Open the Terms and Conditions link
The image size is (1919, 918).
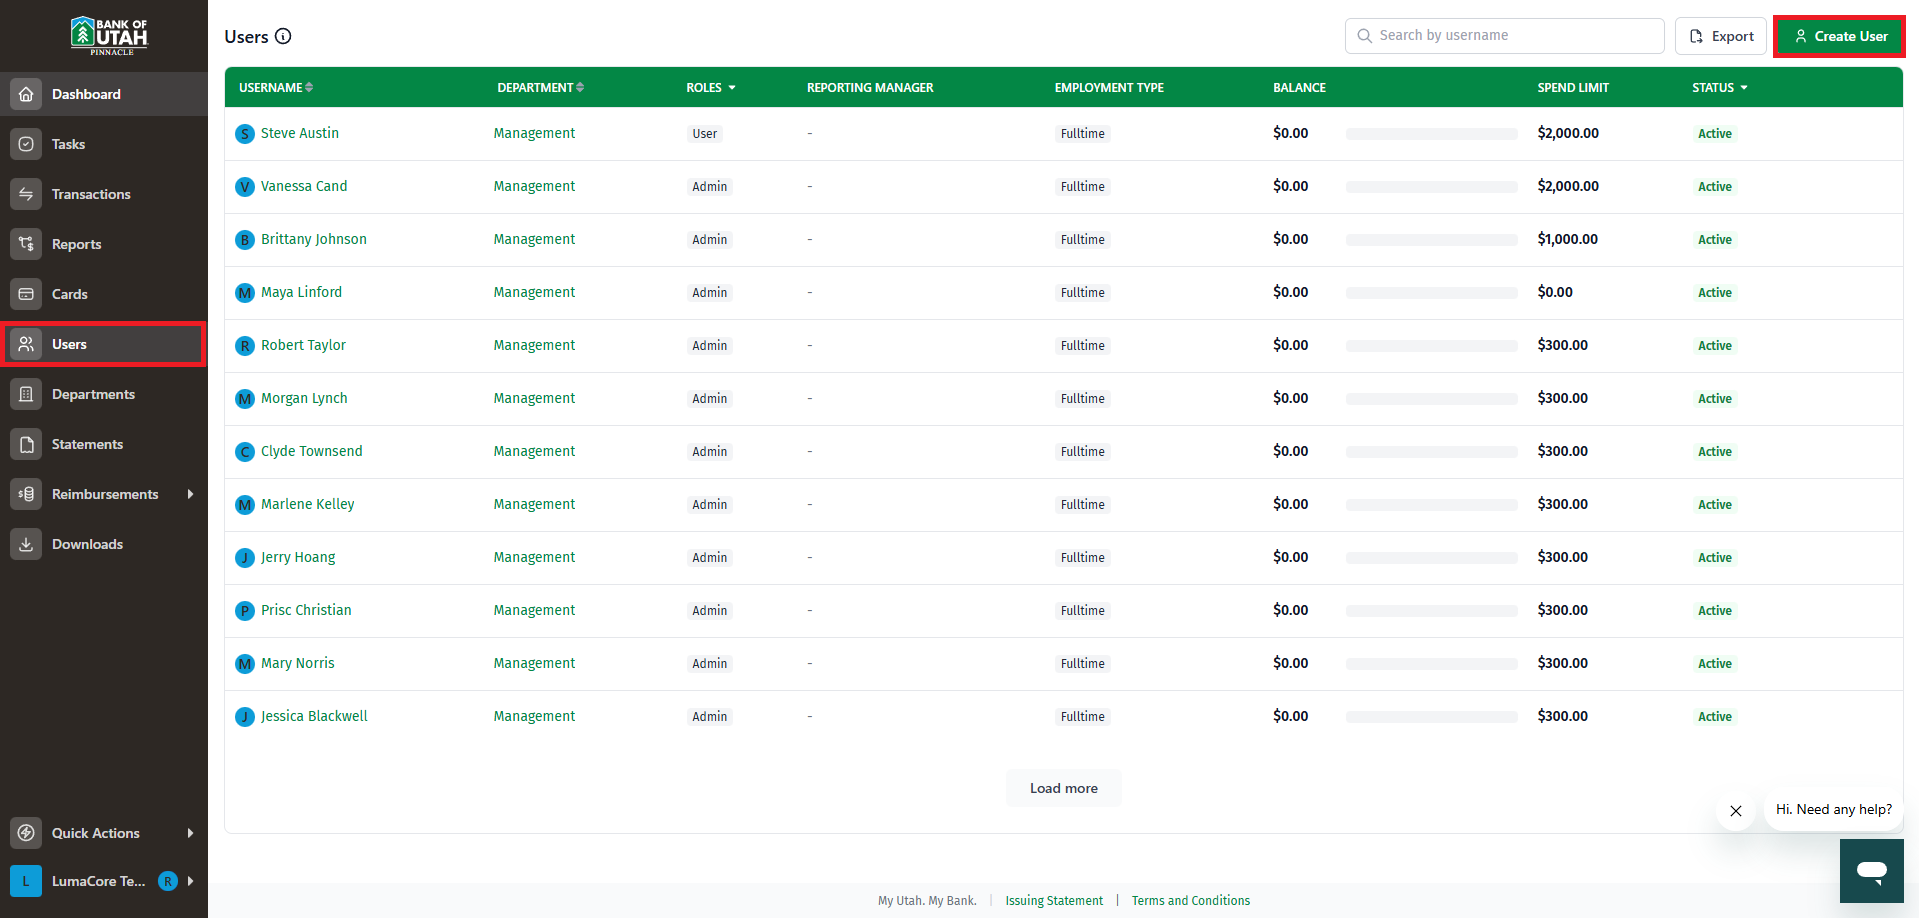(1191, 901)
